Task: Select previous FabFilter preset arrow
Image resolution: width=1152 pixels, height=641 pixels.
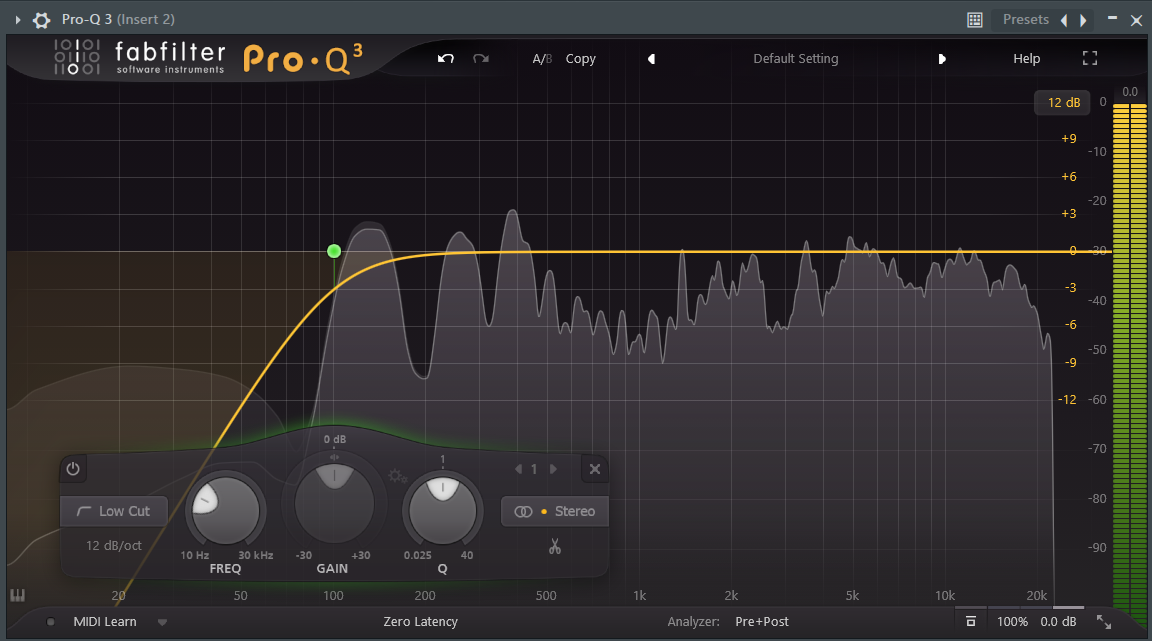Action: pos(651,59)
